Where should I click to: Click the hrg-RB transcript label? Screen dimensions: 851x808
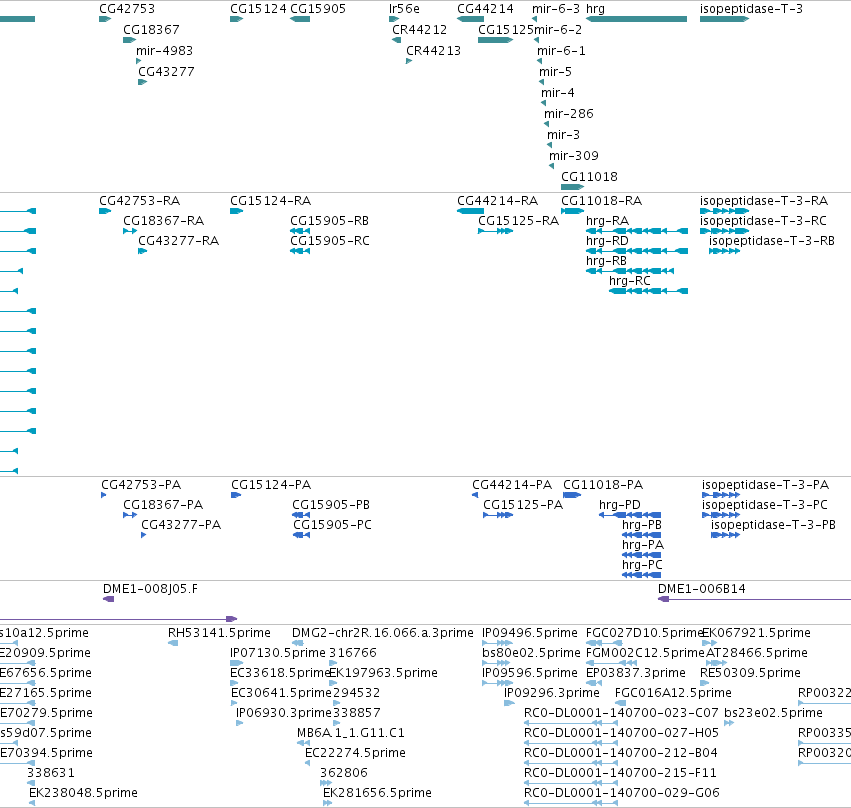tap(606, 261)
